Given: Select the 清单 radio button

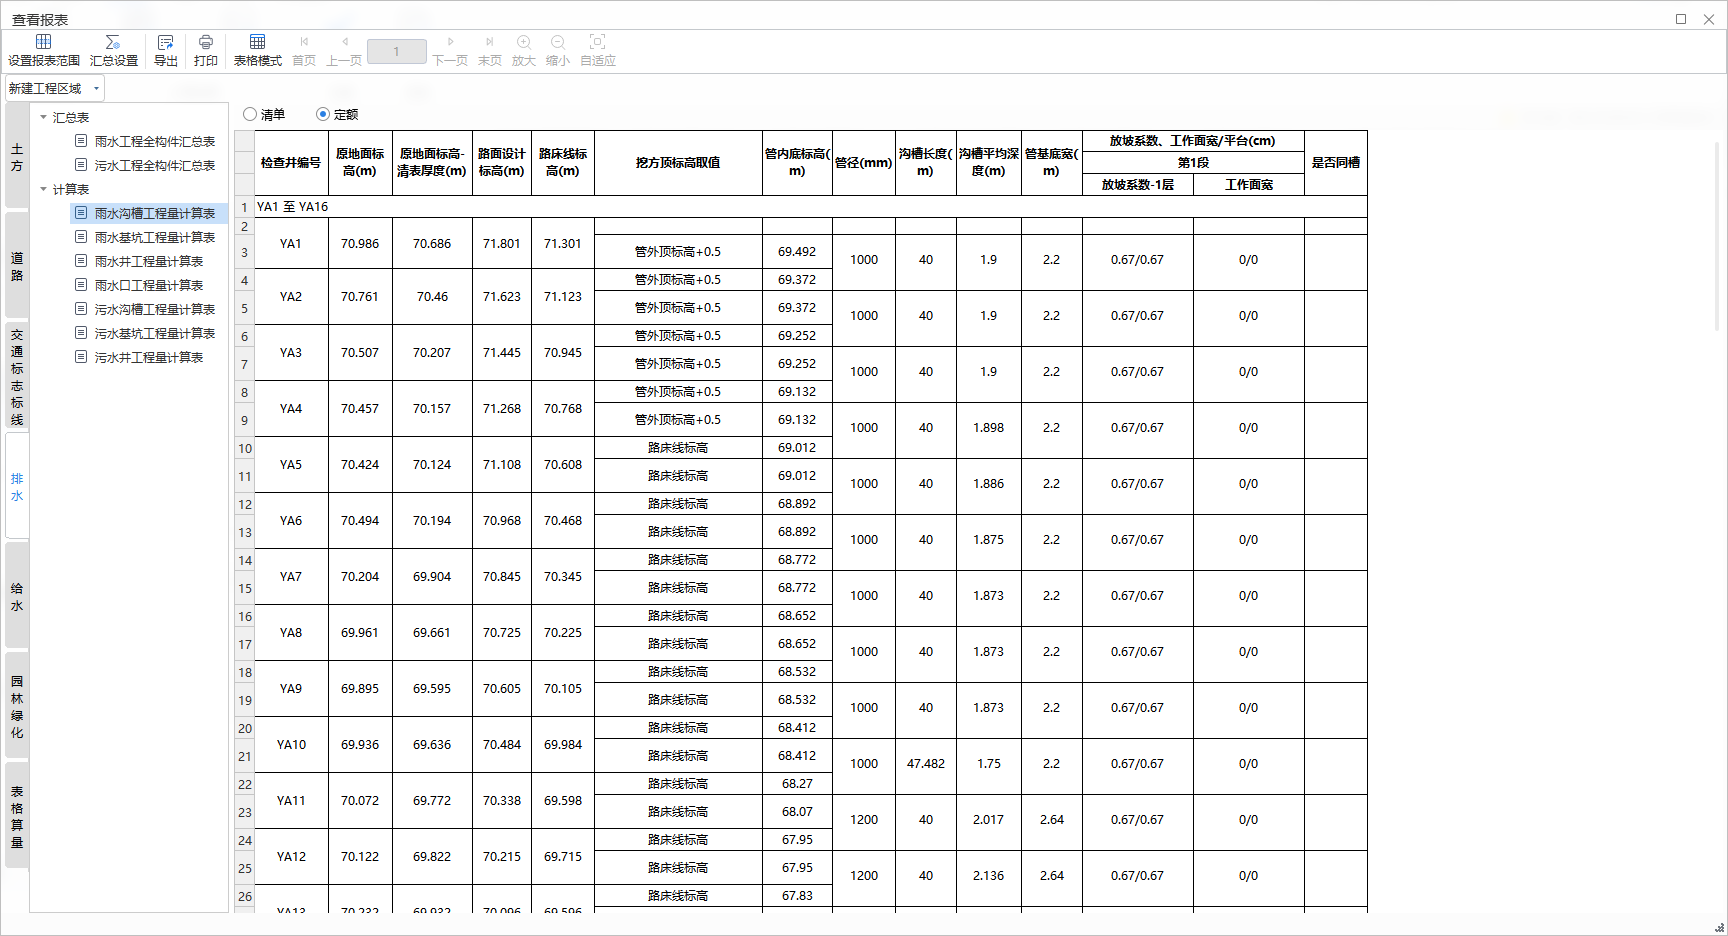Looking at the screenshot, I should tap(251, 115).
